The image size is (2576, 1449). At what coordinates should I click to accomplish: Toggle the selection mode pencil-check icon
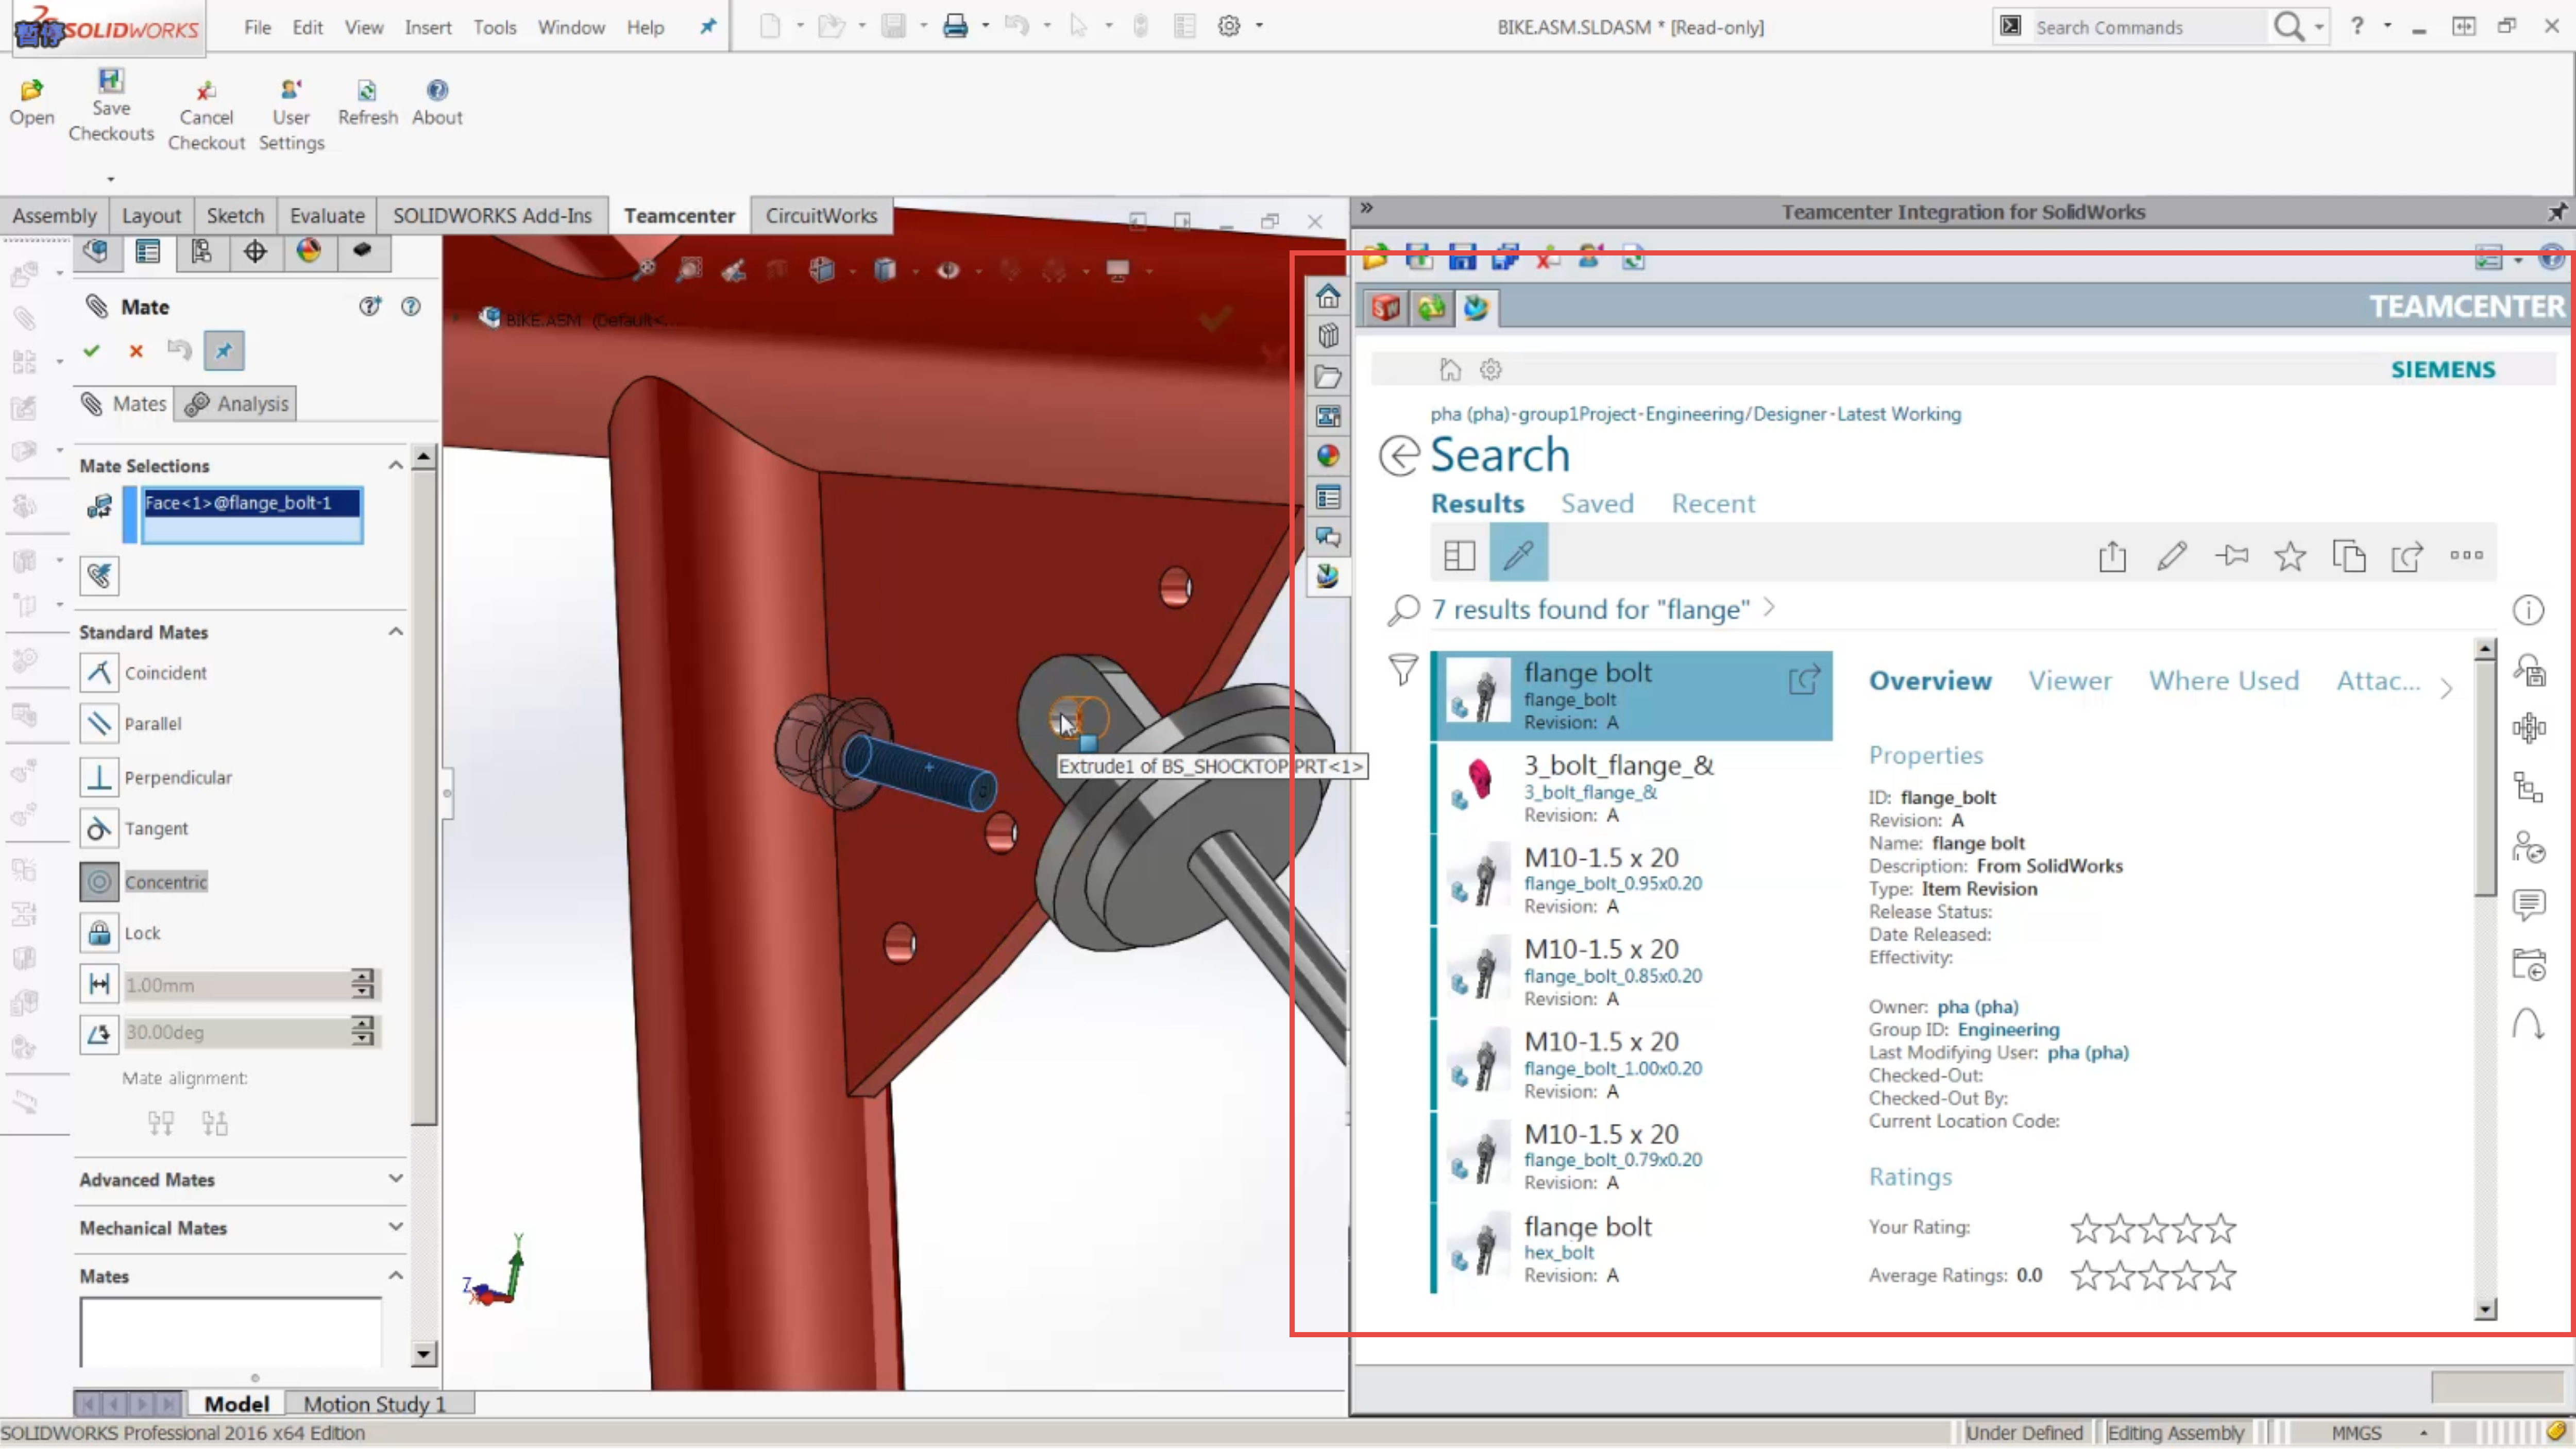point(1518,553)
